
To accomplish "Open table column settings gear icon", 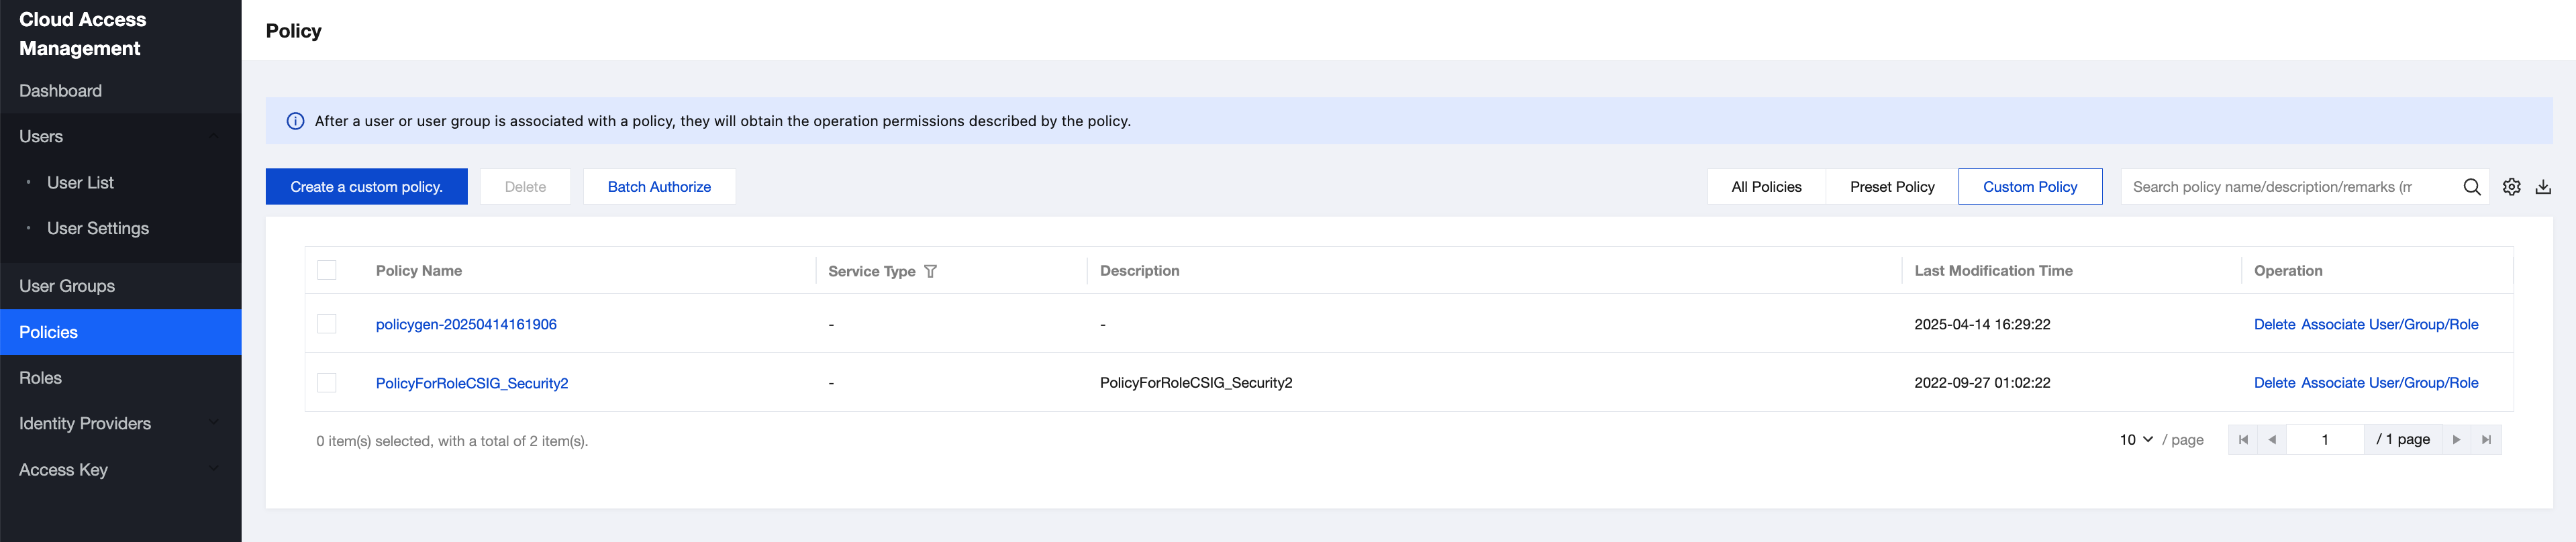I will coord(2511,187).
